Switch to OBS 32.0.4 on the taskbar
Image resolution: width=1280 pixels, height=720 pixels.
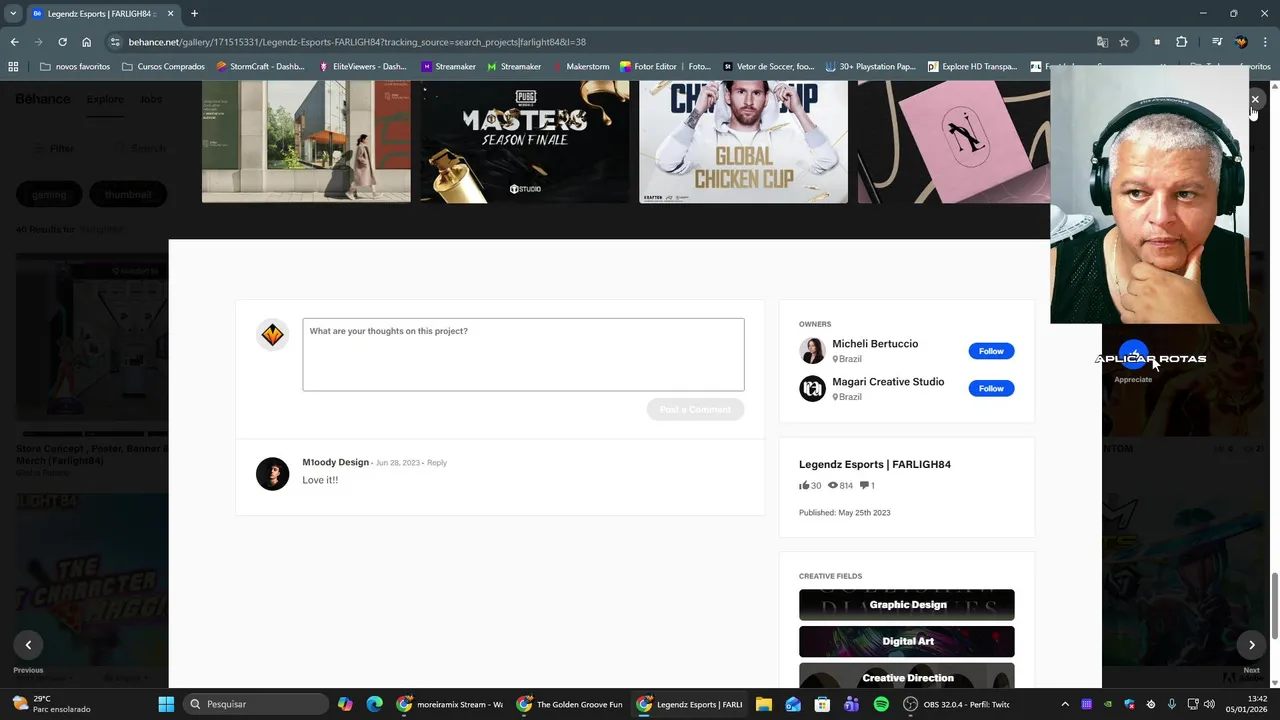957,704
